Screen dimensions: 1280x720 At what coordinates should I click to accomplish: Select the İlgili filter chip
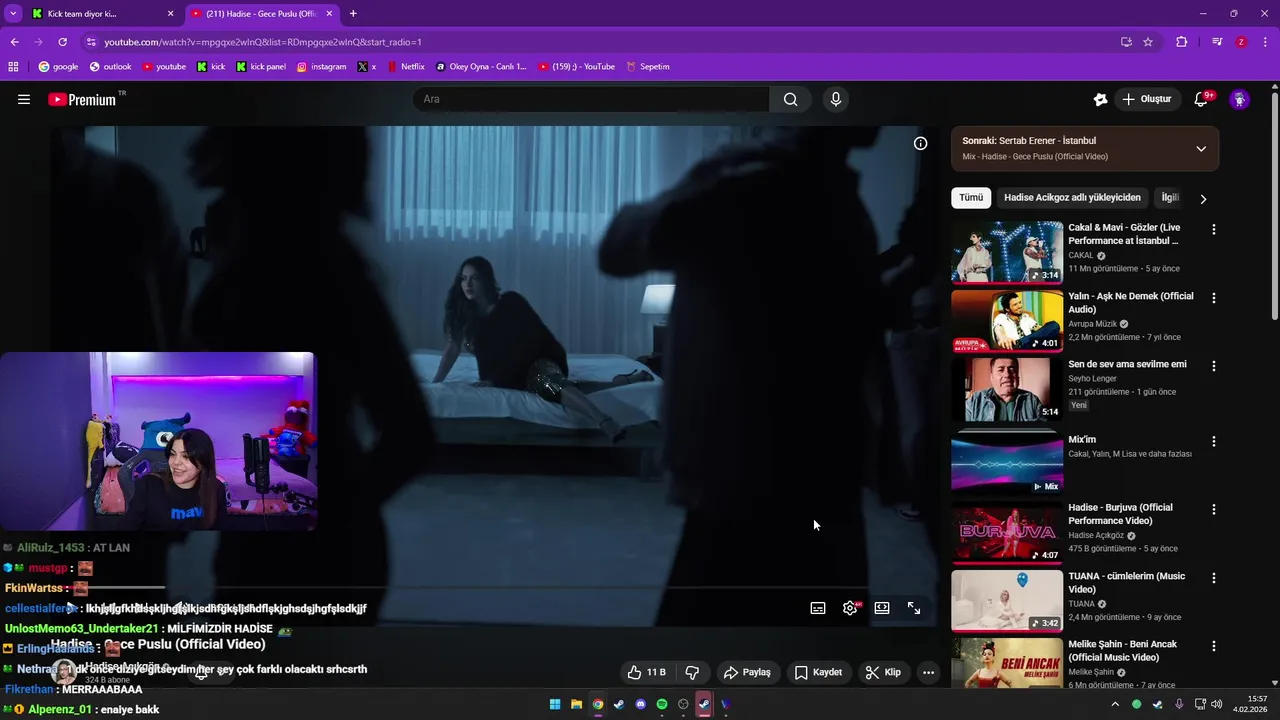[1169, 198]
